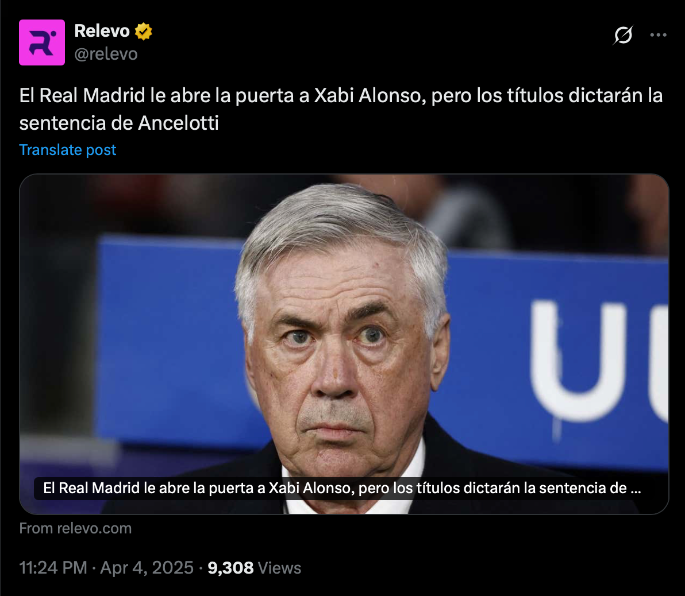Open the From relevo.com source link
The width and height of the screenshot is (685, 596).
[x=75, y=528]
